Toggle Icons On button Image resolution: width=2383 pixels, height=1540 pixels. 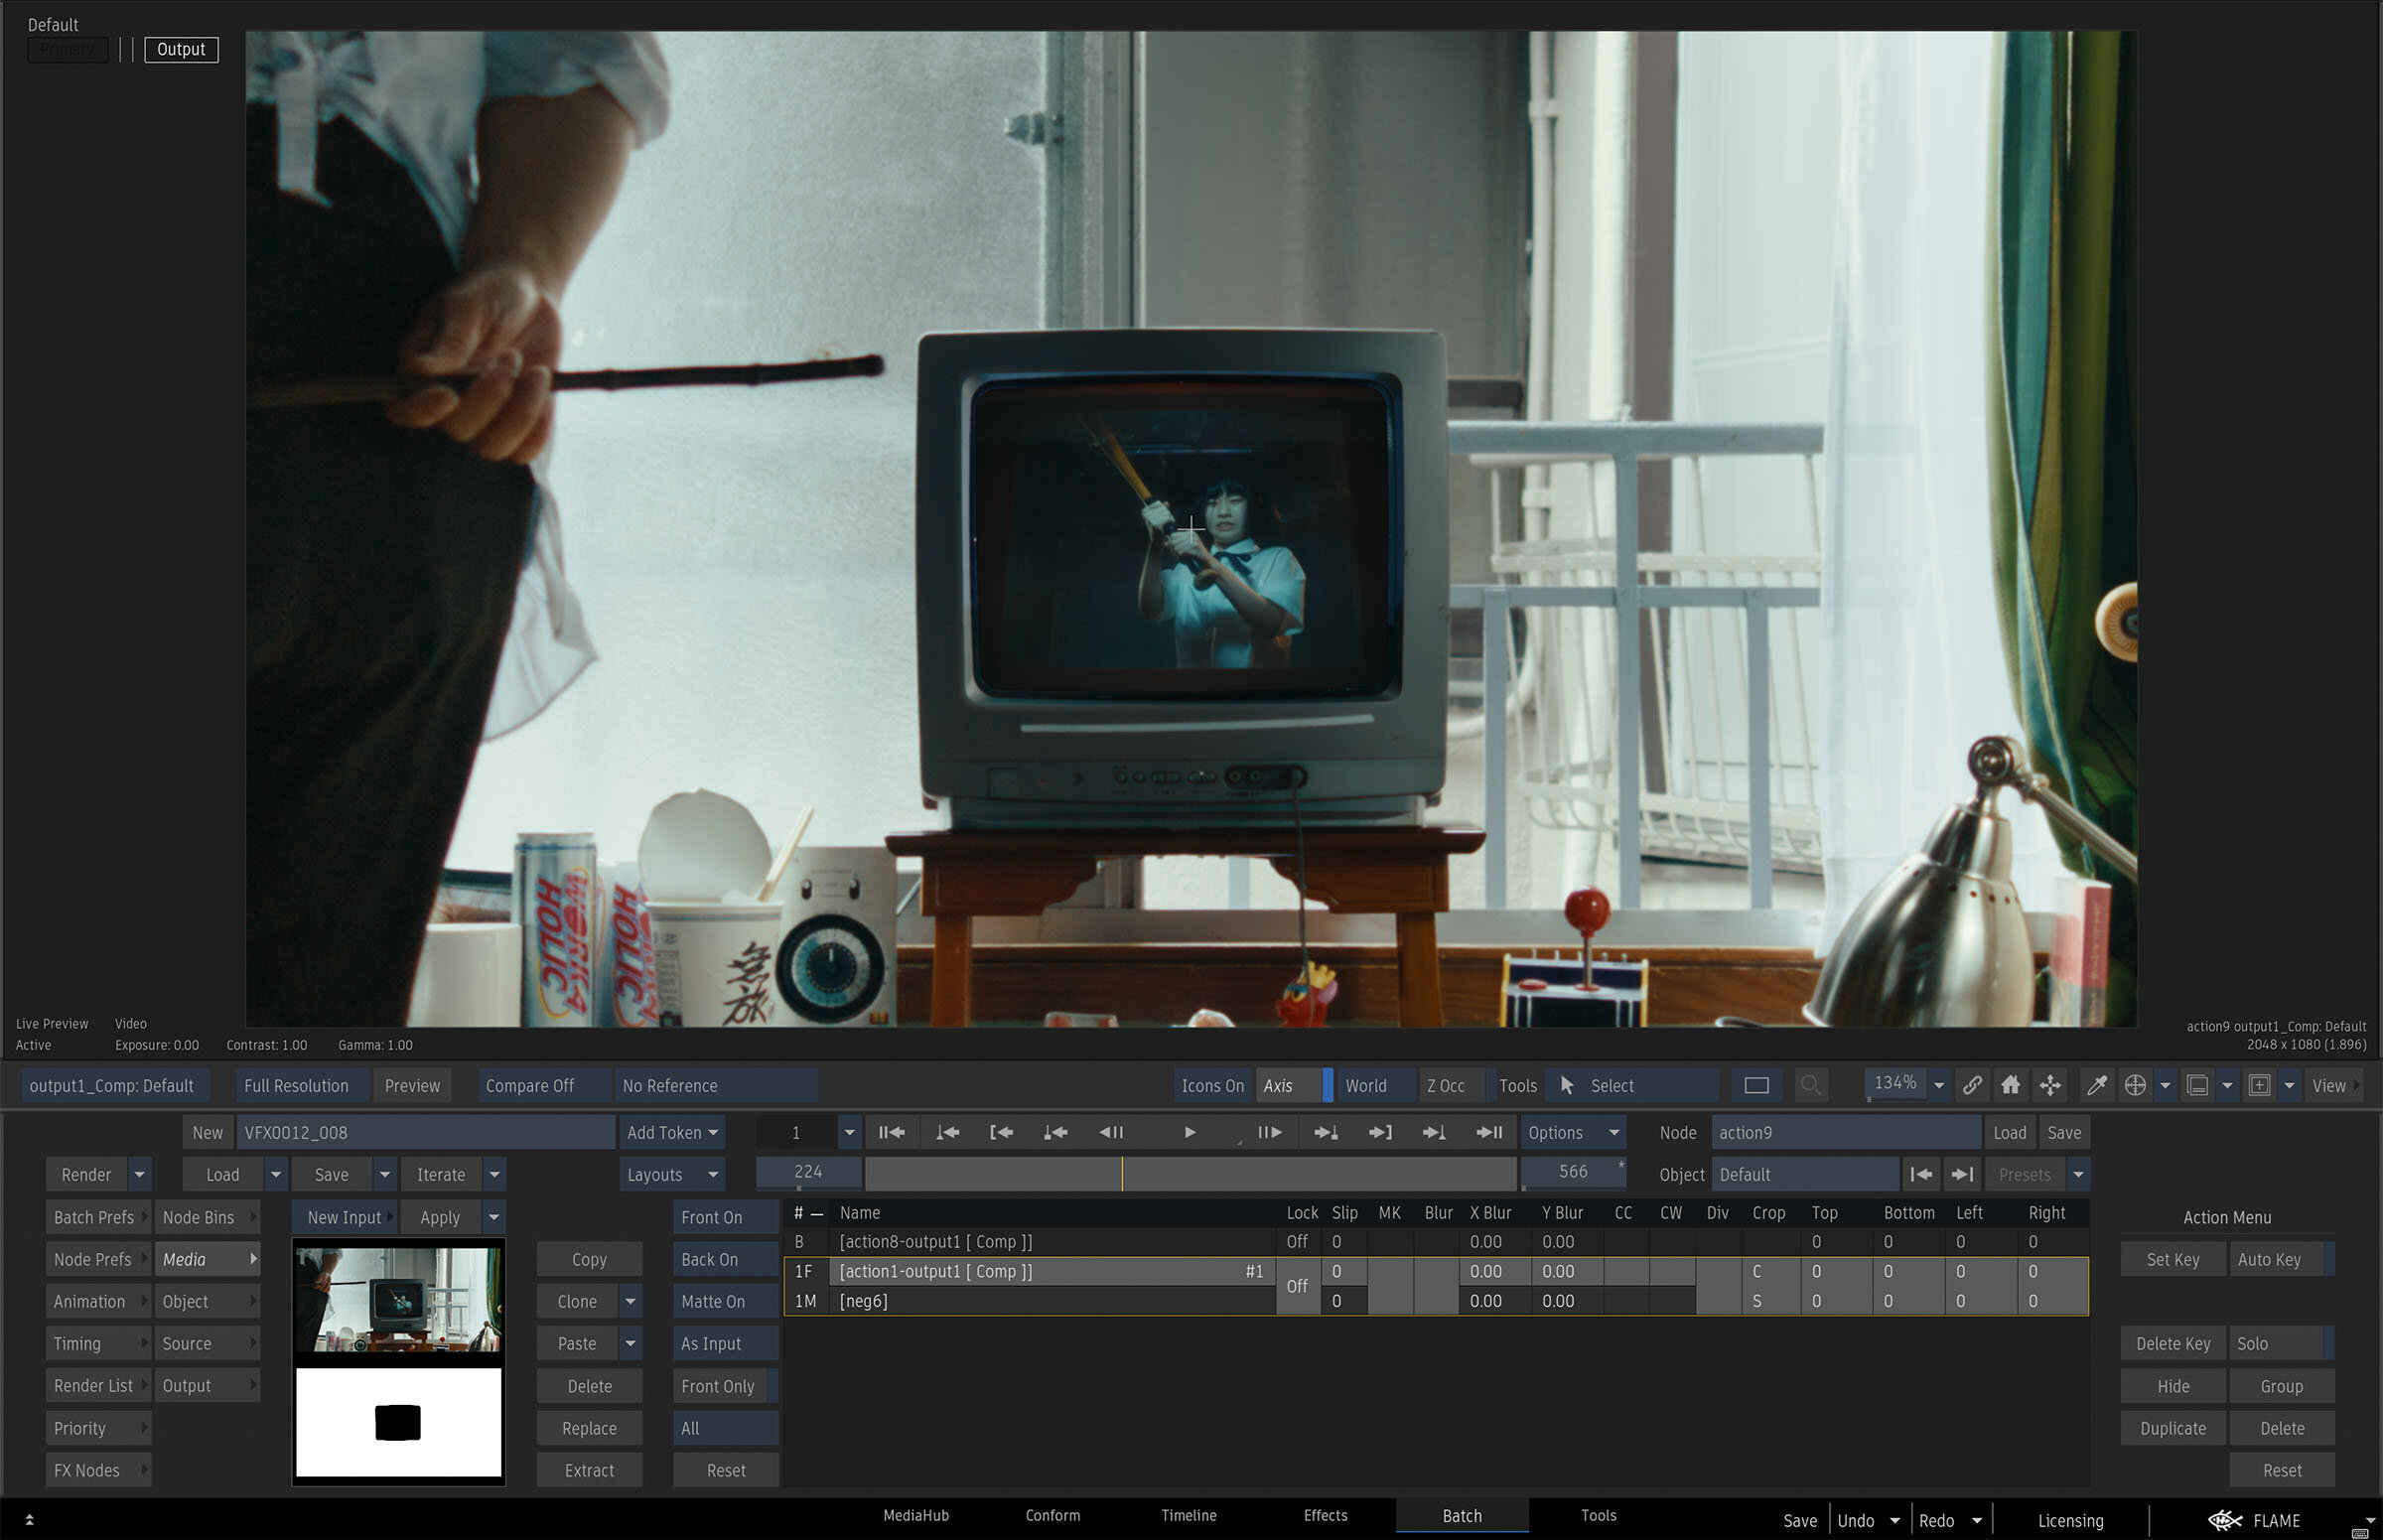(1212, 1085)
